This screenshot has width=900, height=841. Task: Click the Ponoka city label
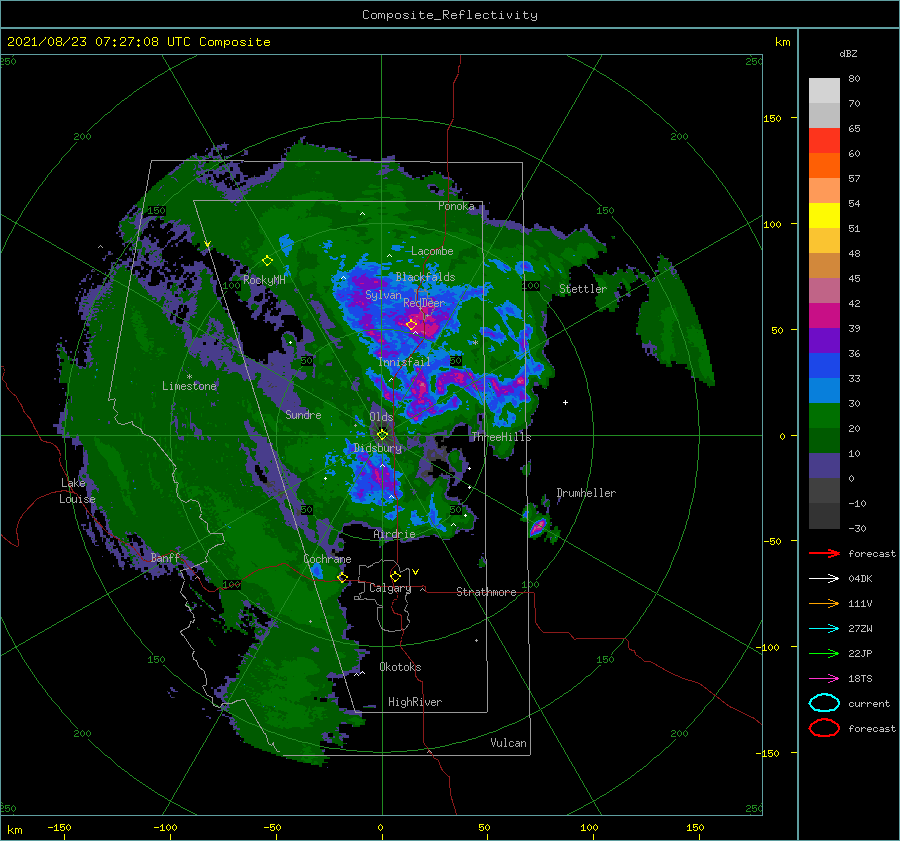point(456,206)
